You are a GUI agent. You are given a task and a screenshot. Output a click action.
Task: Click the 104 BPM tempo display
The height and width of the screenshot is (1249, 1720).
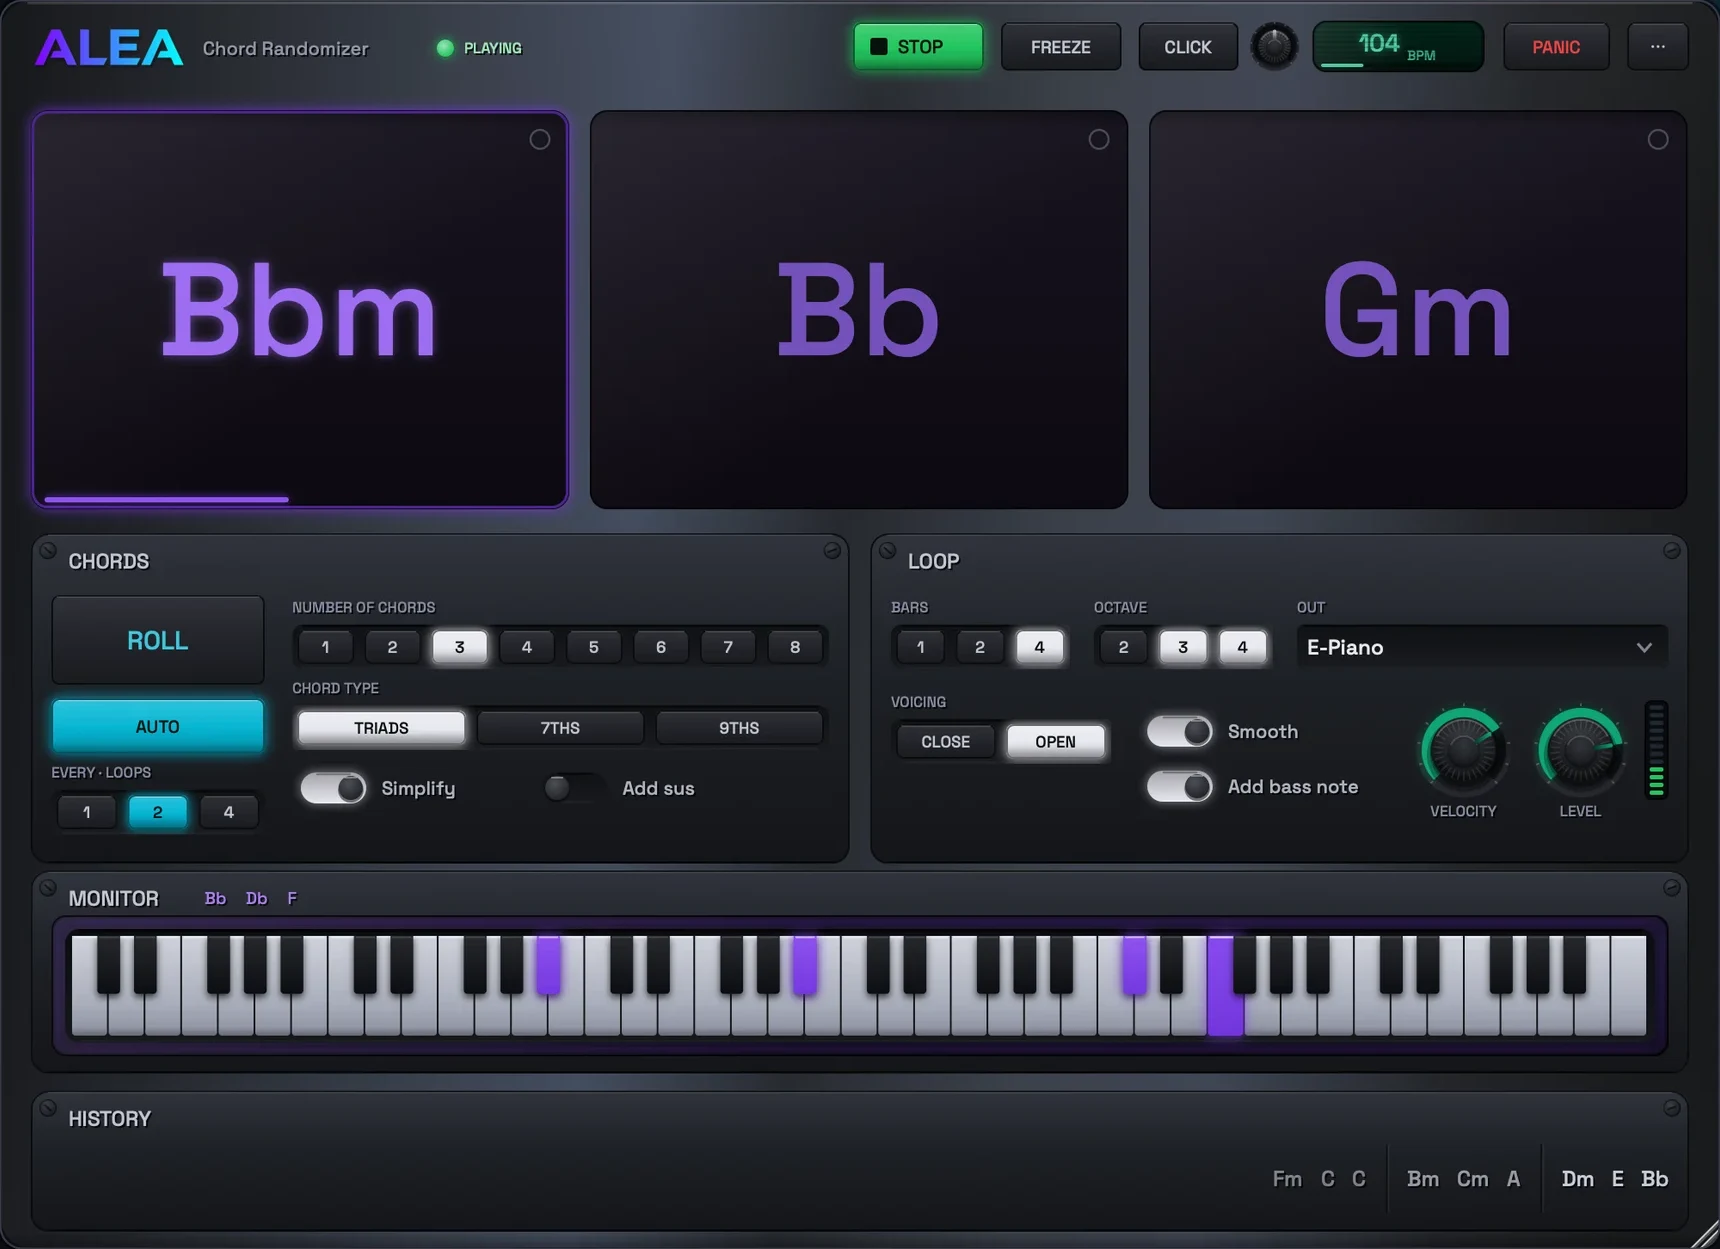(1397, 47)
